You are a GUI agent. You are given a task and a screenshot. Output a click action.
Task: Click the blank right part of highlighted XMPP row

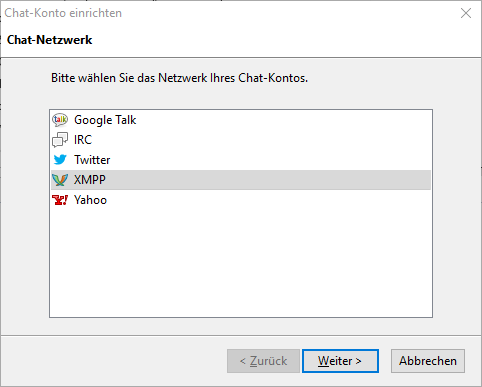coord(267,180)
